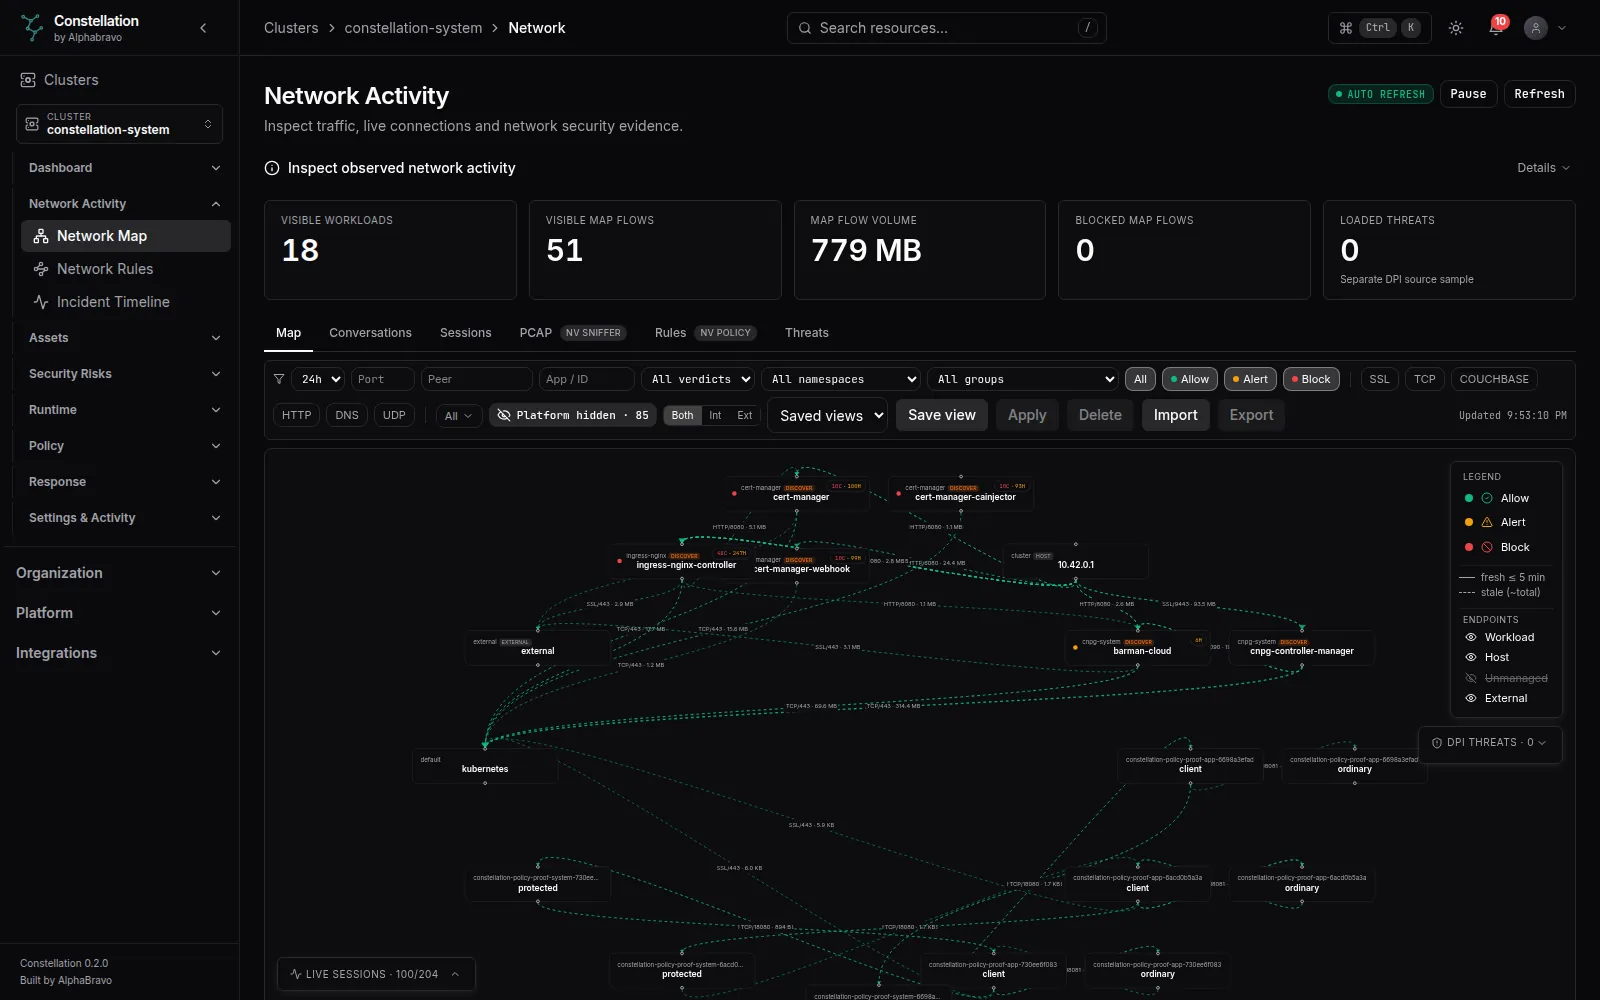Toggle the light/dark theme sun icon

pyautogui.click(x=1456, y=28)
